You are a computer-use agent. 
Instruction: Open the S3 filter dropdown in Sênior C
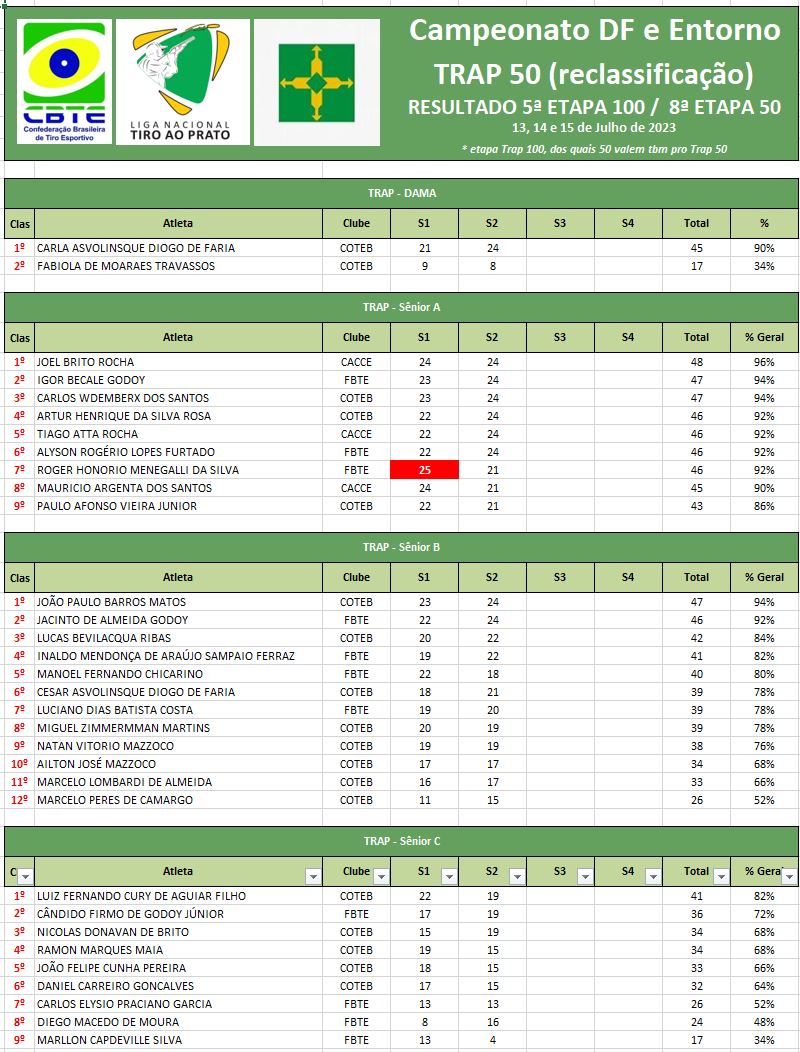585,877
